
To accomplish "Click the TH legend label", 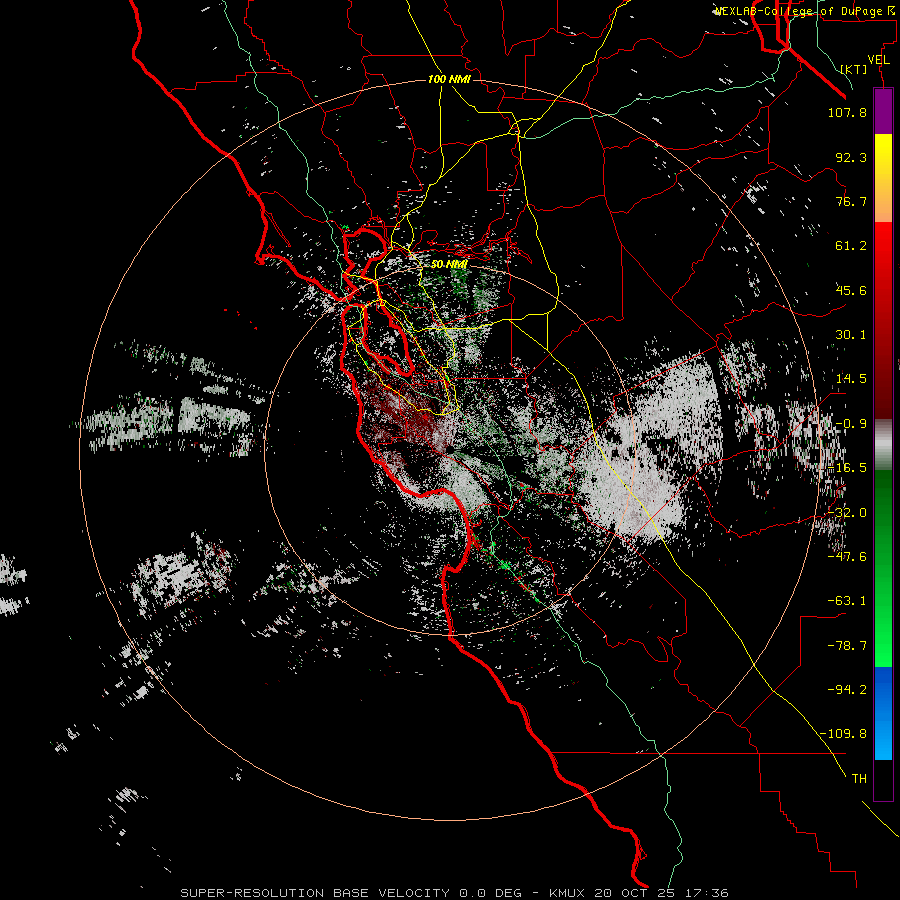I will coord(859,779).
